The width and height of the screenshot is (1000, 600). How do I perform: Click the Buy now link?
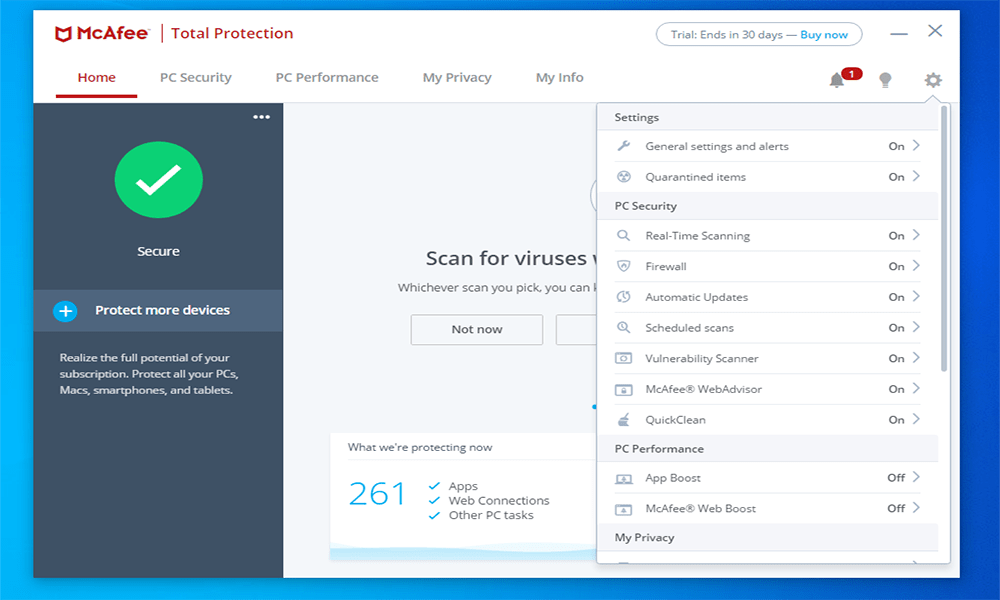[x=824, y=35]
